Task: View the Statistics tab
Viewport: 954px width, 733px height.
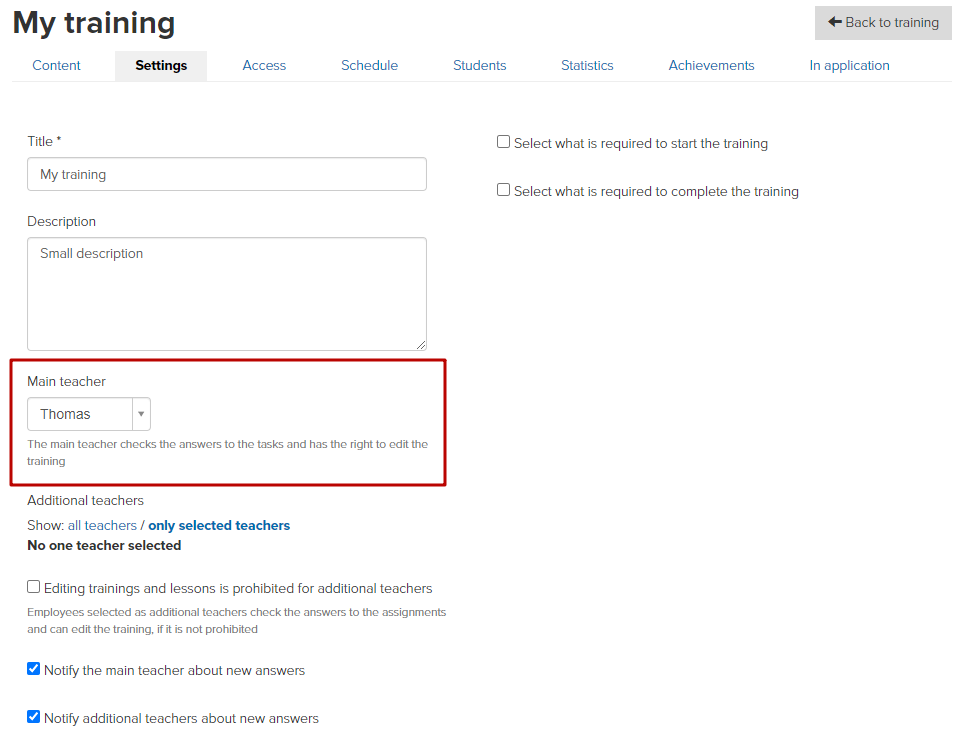Action: [587, 65]
